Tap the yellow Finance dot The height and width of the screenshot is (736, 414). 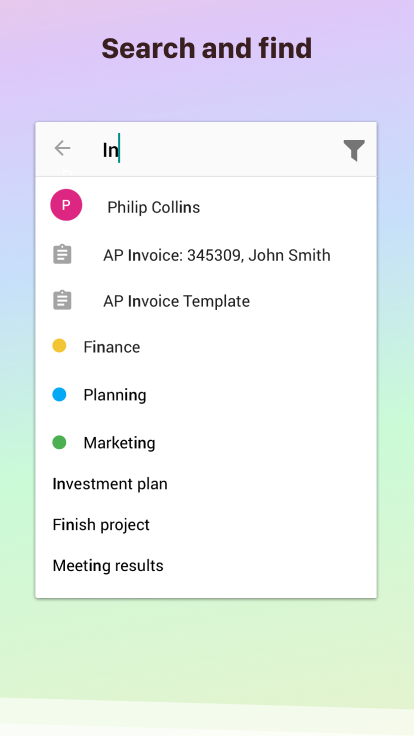click(59, 346)
